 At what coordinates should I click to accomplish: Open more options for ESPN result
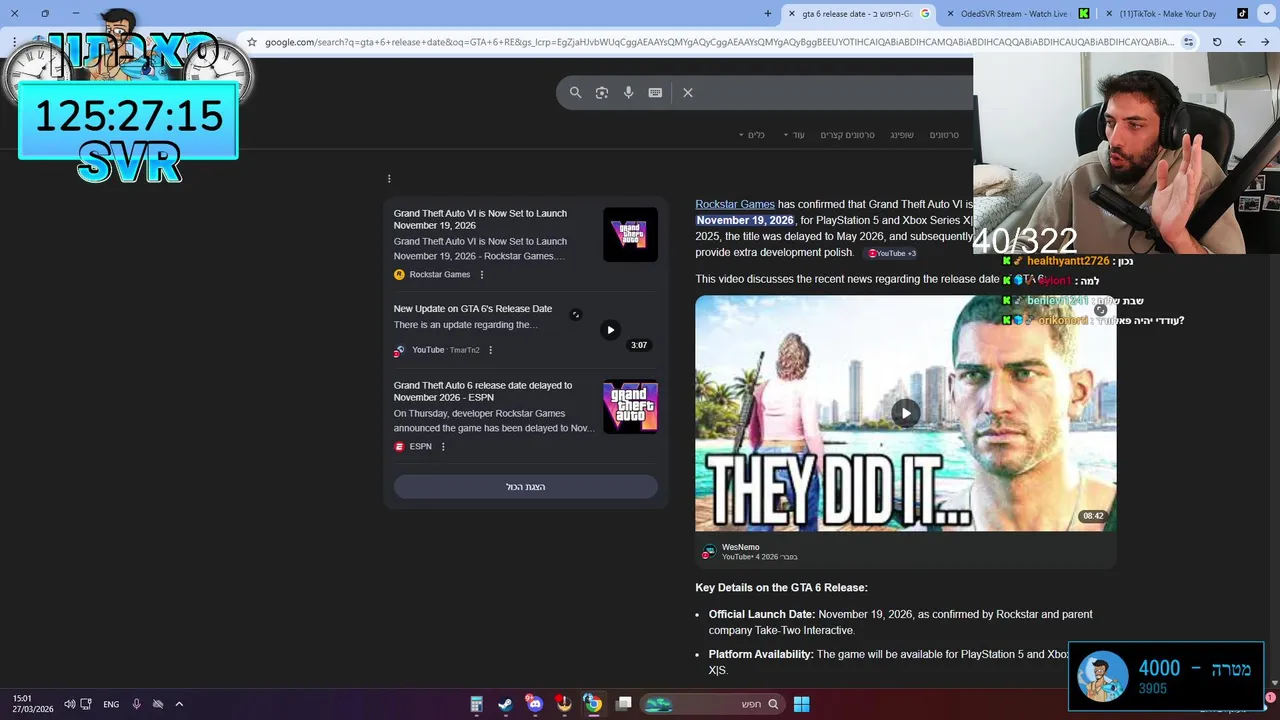pyautogui.click(x=443, y=446)
